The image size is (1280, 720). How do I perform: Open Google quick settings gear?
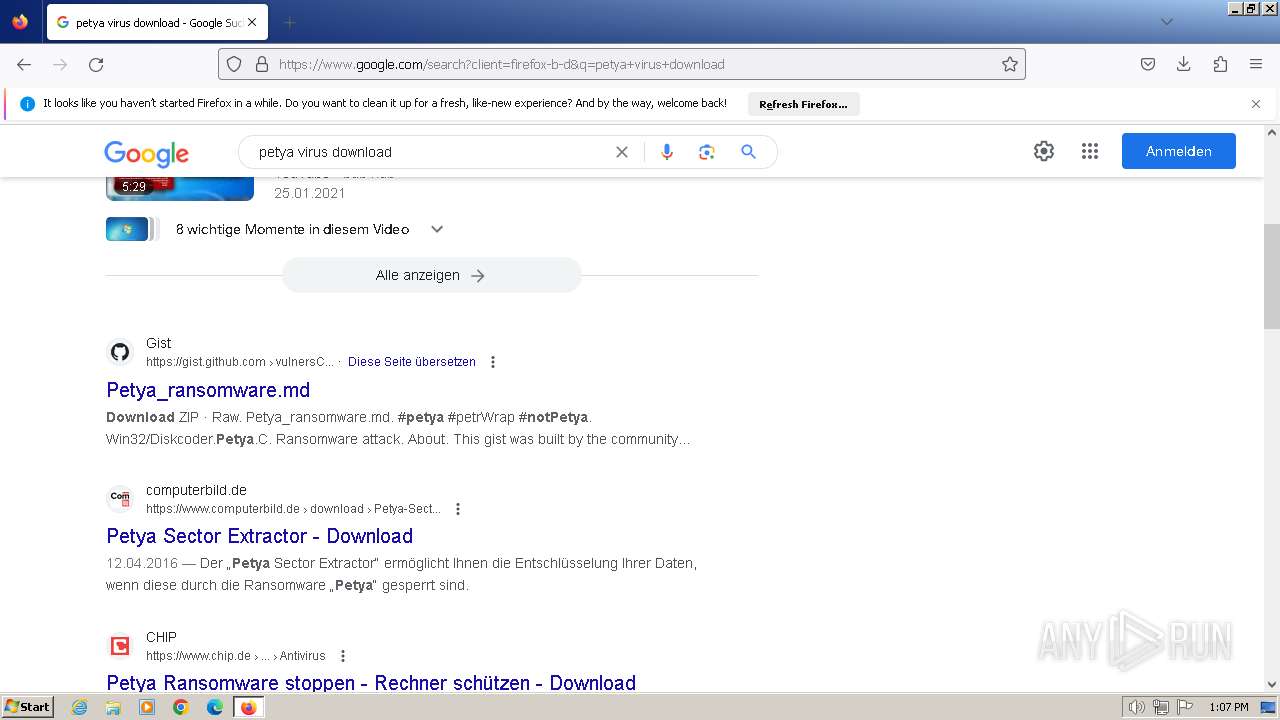click(1044, 151)
